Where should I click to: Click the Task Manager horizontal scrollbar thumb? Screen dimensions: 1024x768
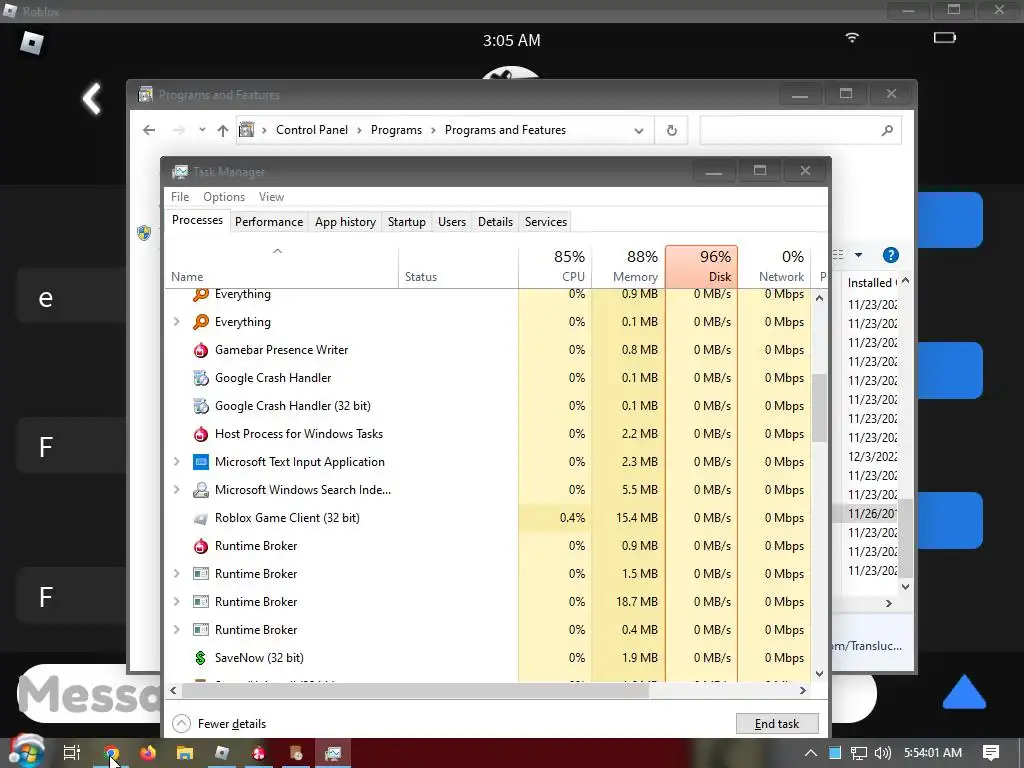(x=415, y=690)
